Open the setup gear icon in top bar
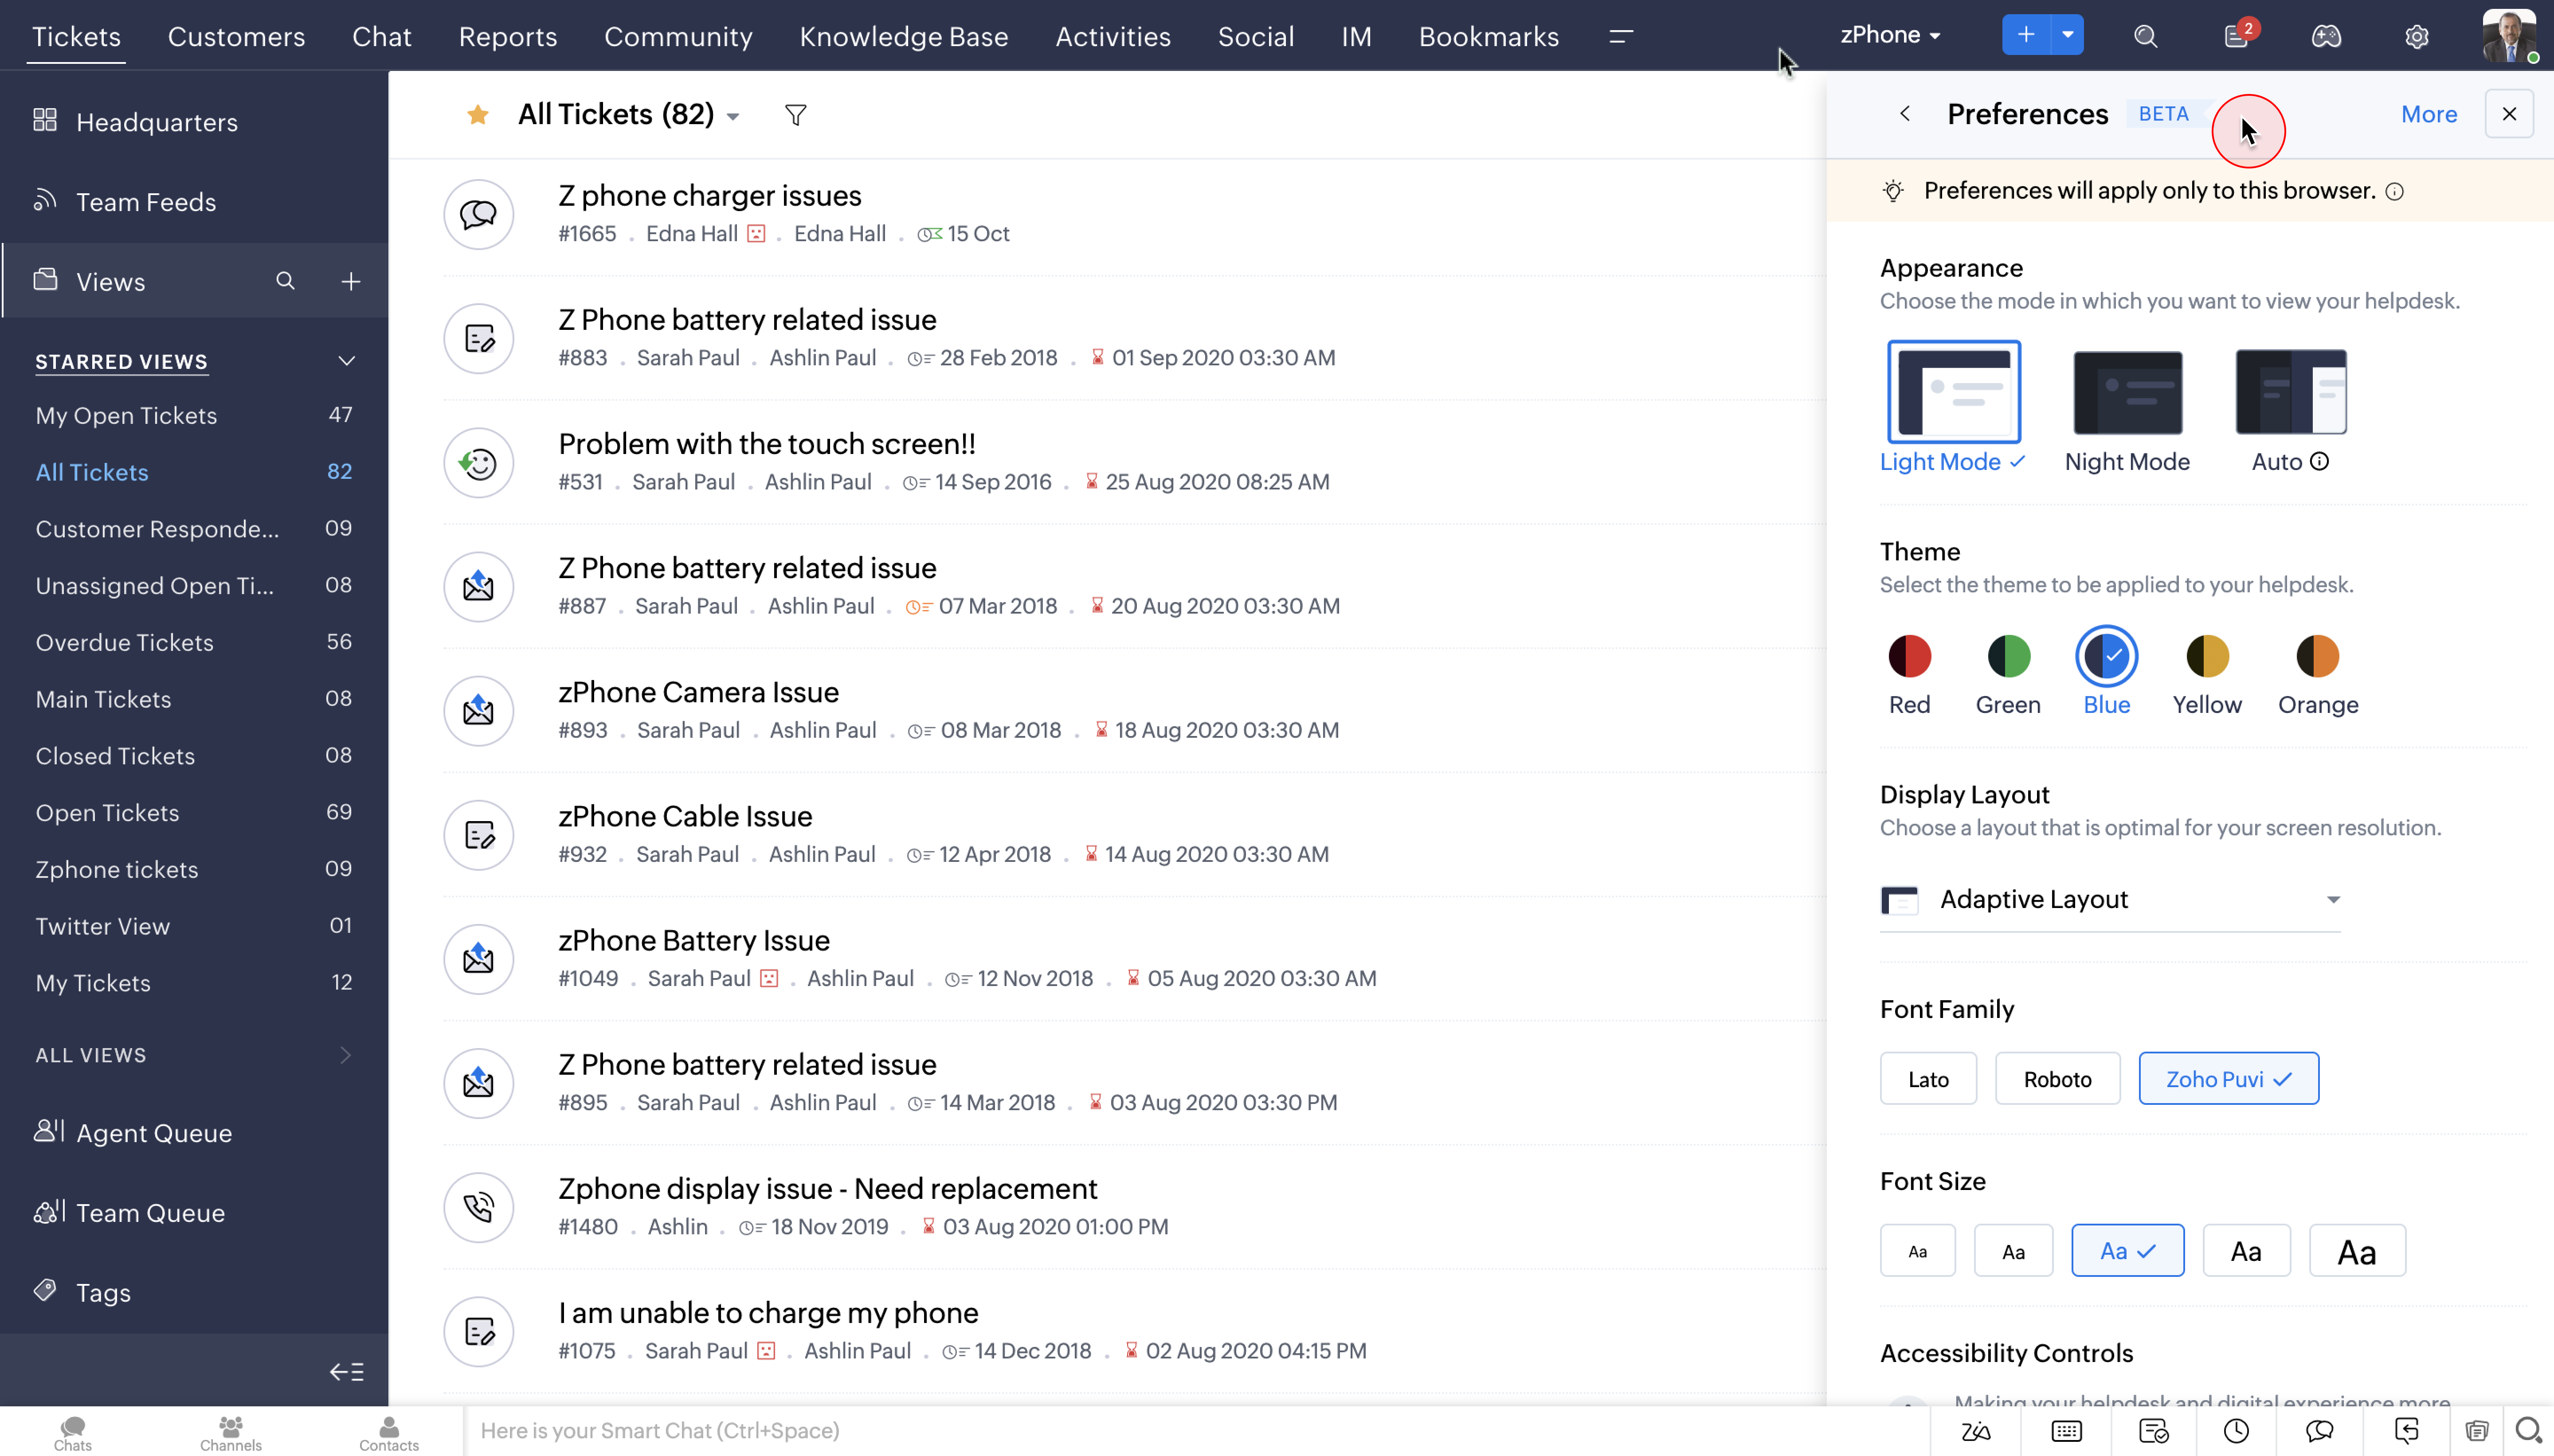 pos(2418,36)
